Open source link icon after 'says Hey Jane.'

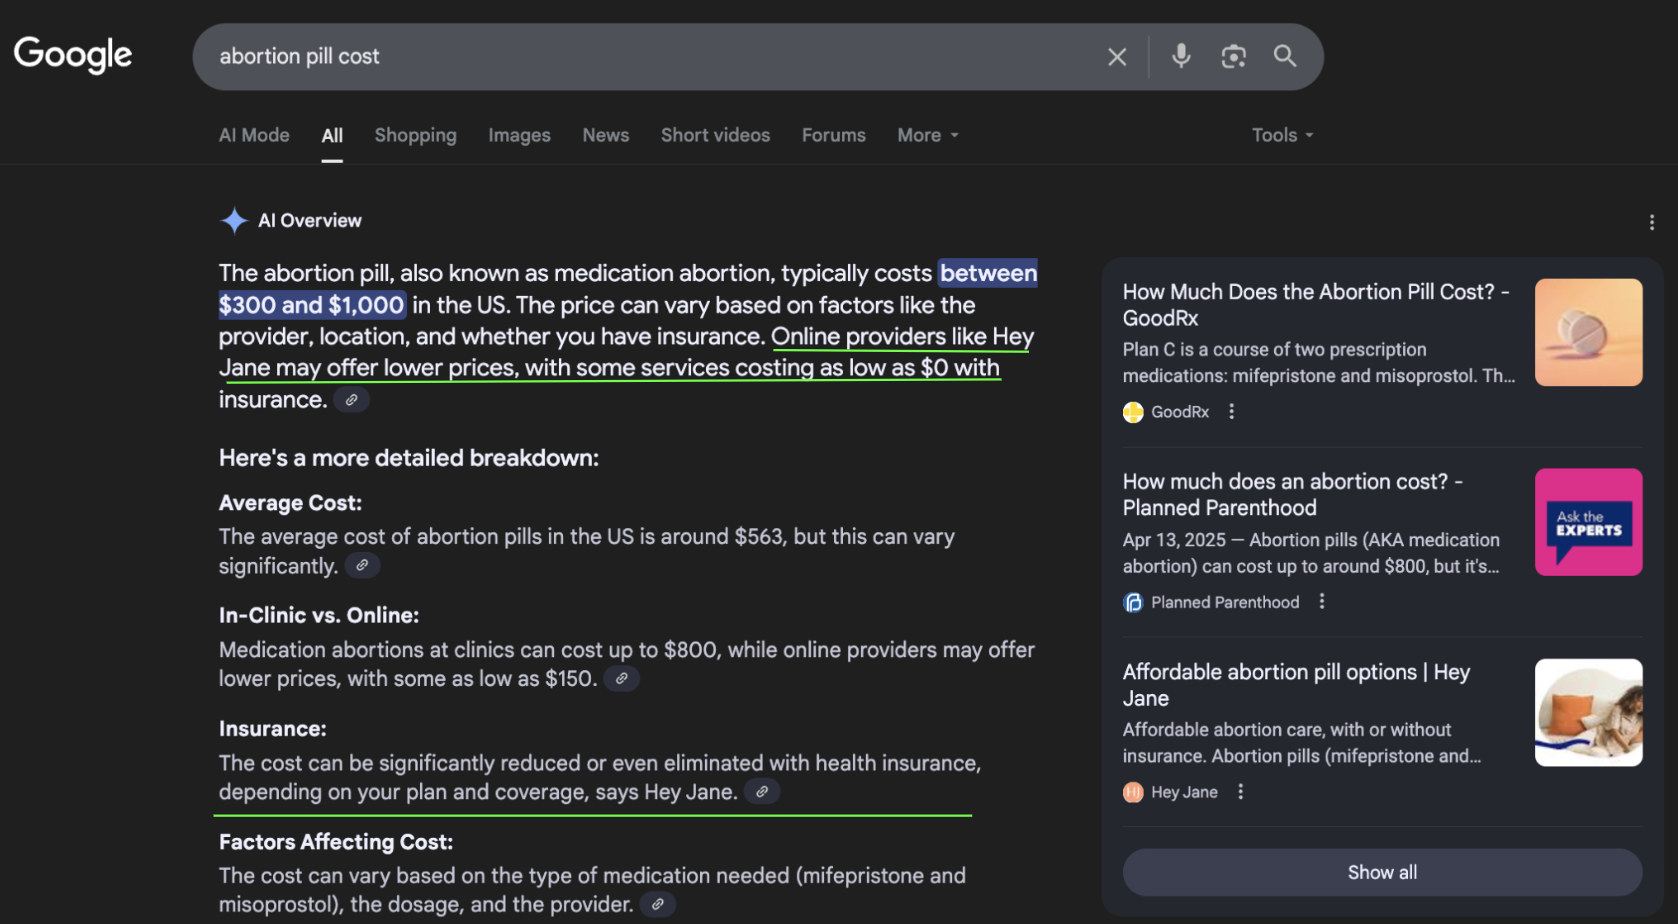pyautogui.click(x=762, y=792)
